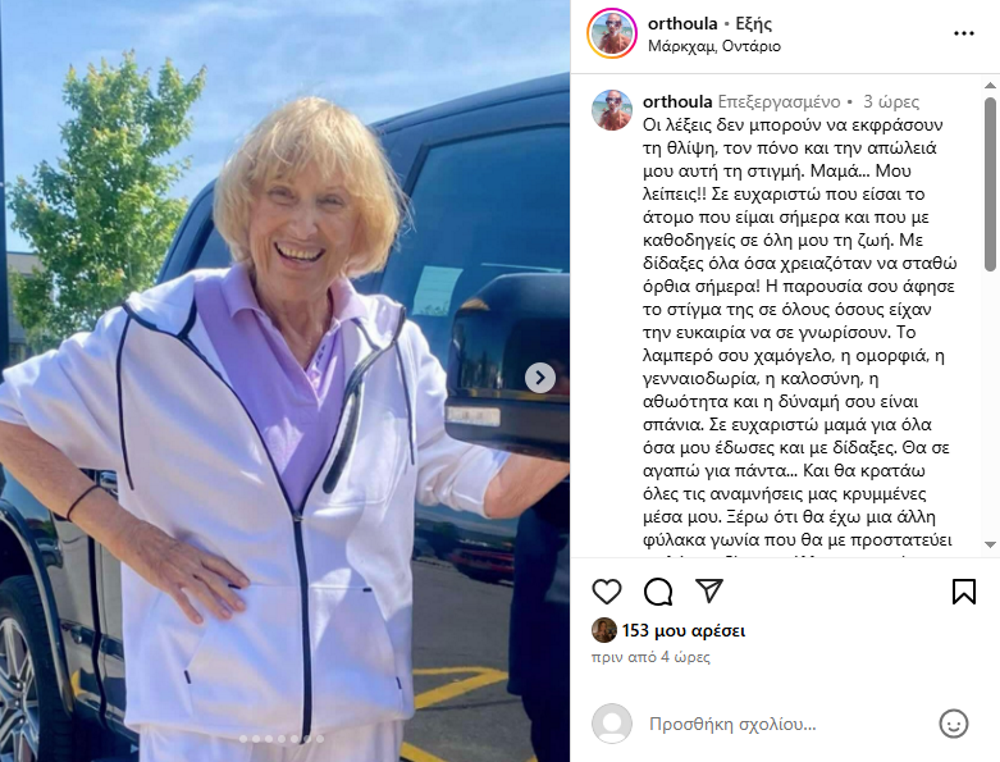Save the post with the bookmark icon

pyautogui.click(x=964, y=591)
